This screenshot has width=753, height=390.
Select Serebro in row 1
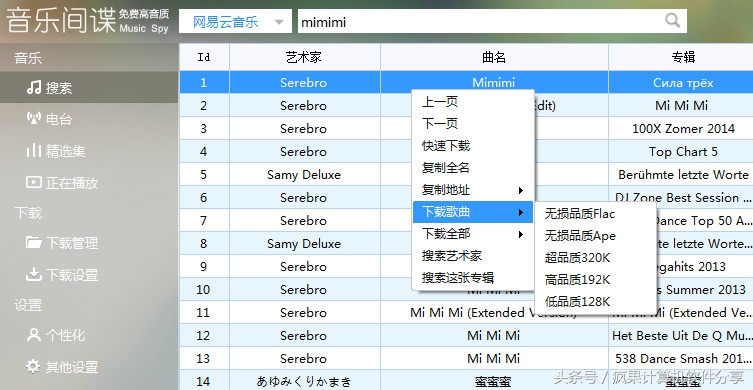[x=304, y=83]
